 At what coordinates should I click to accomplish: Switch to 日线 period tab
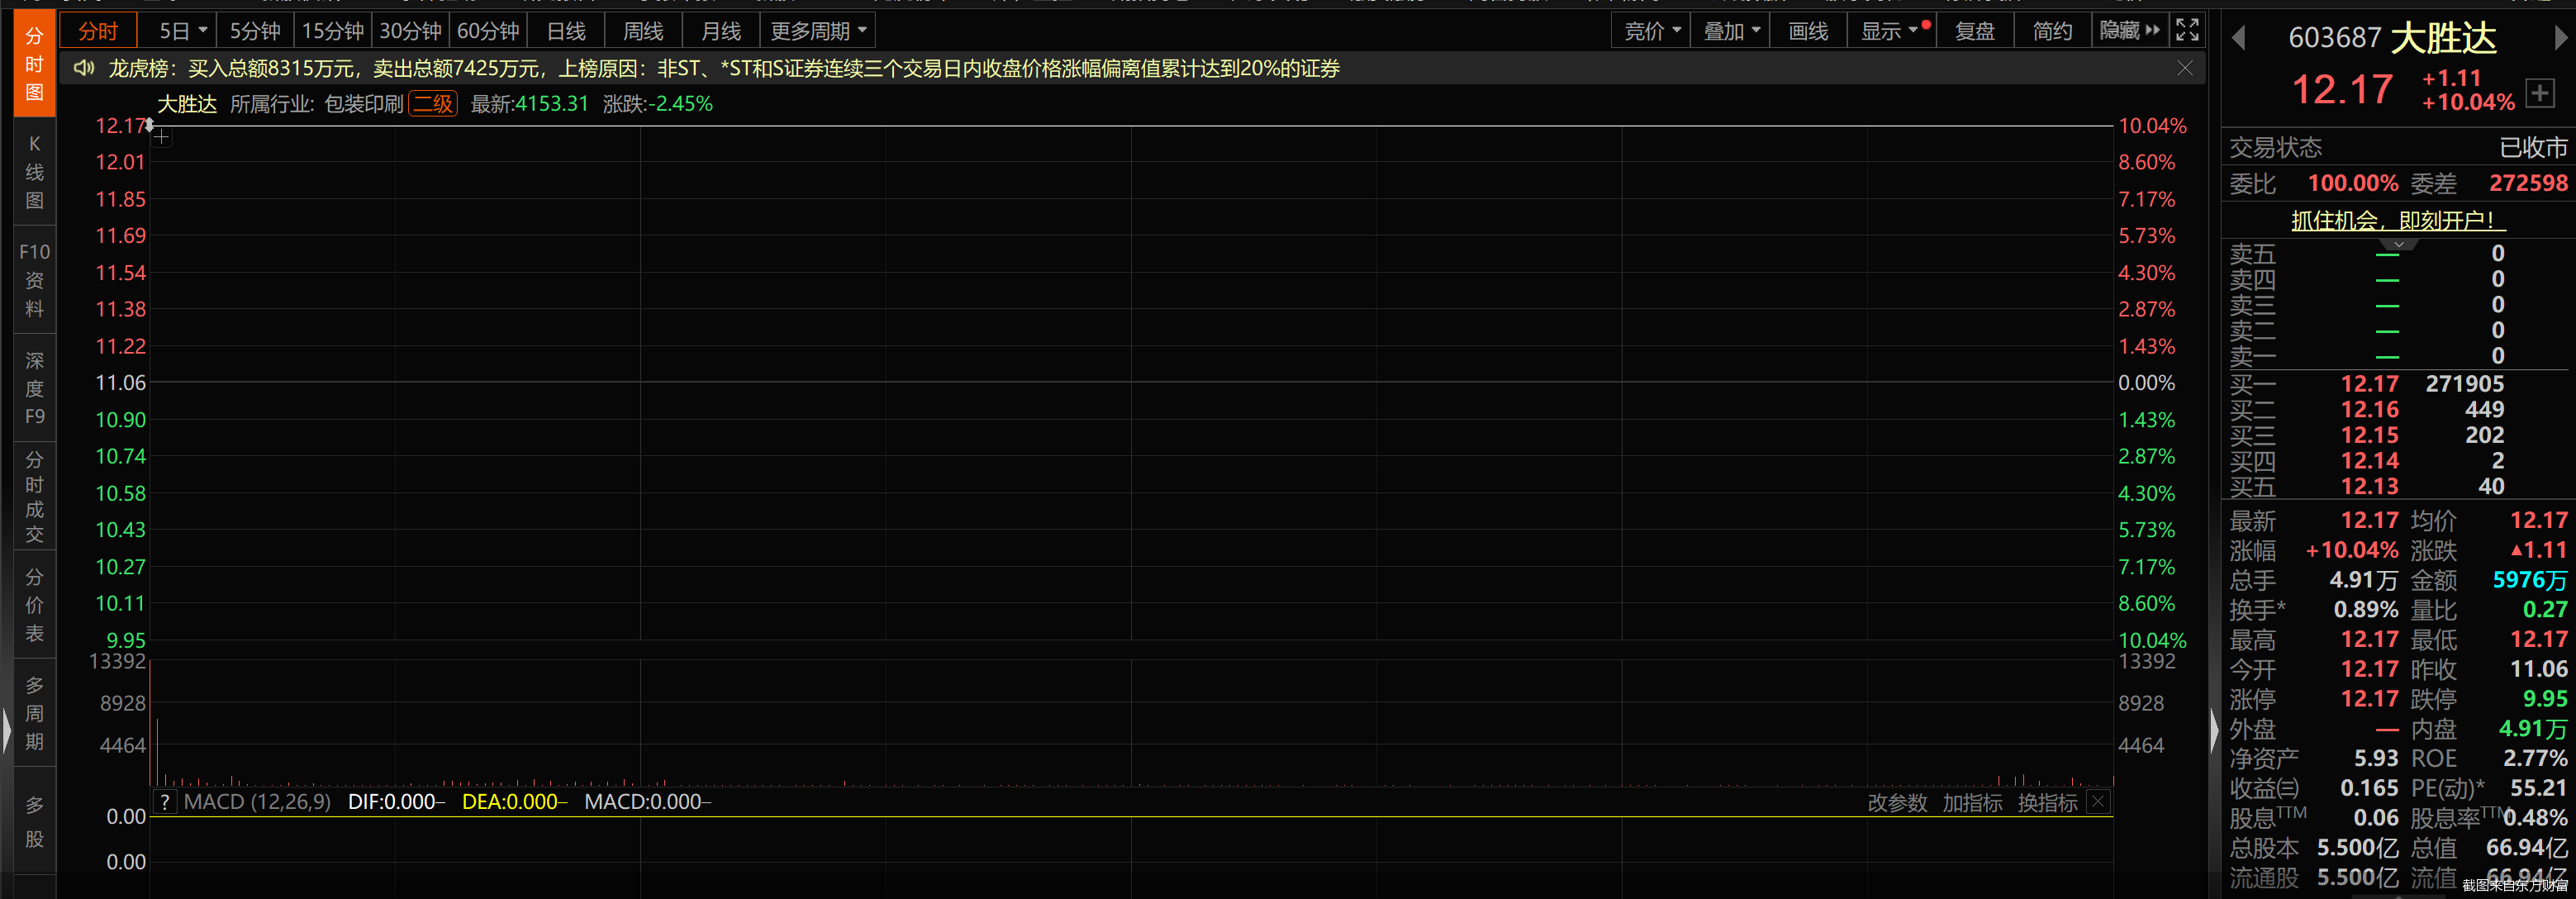pos(566,31)
